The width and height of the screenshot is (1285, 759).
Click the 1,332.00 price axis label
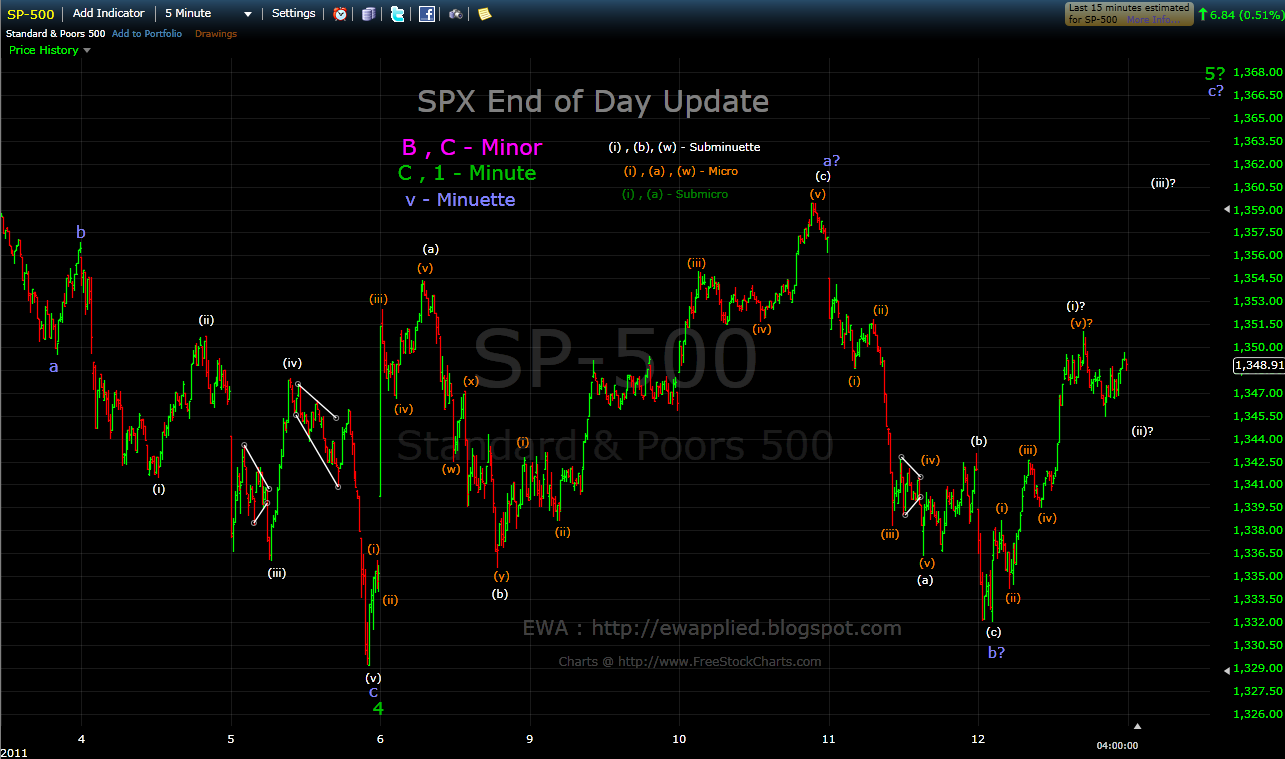click(x=1258, y=622)
